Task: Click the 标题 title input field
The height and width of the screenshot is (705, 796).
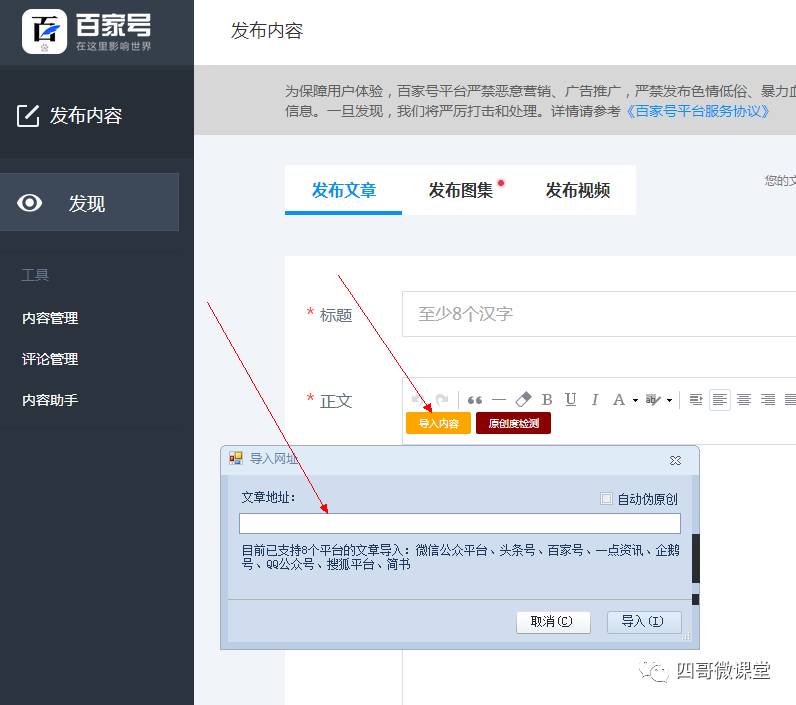Action: coord(599,314)
